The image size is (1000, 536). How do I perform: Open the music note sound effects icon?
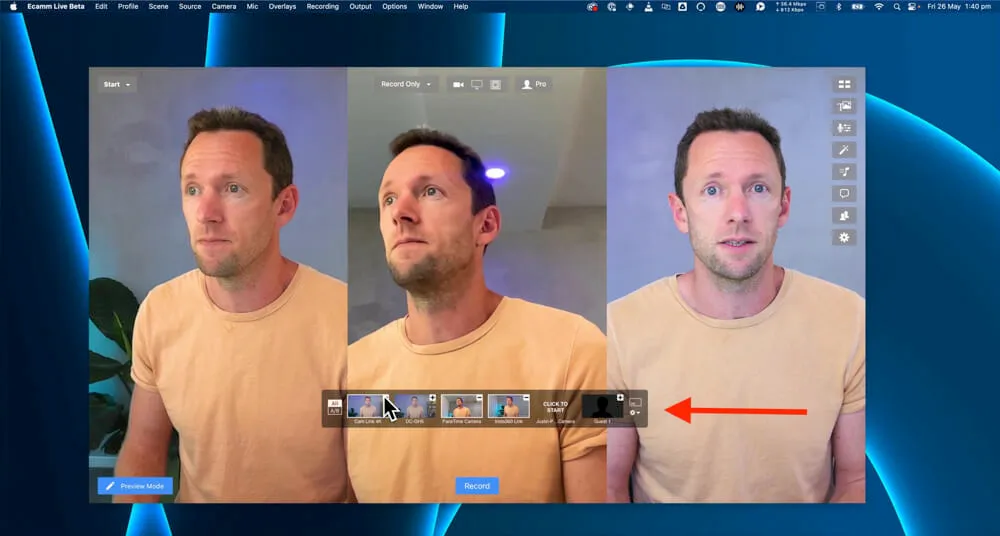(844, 172)
